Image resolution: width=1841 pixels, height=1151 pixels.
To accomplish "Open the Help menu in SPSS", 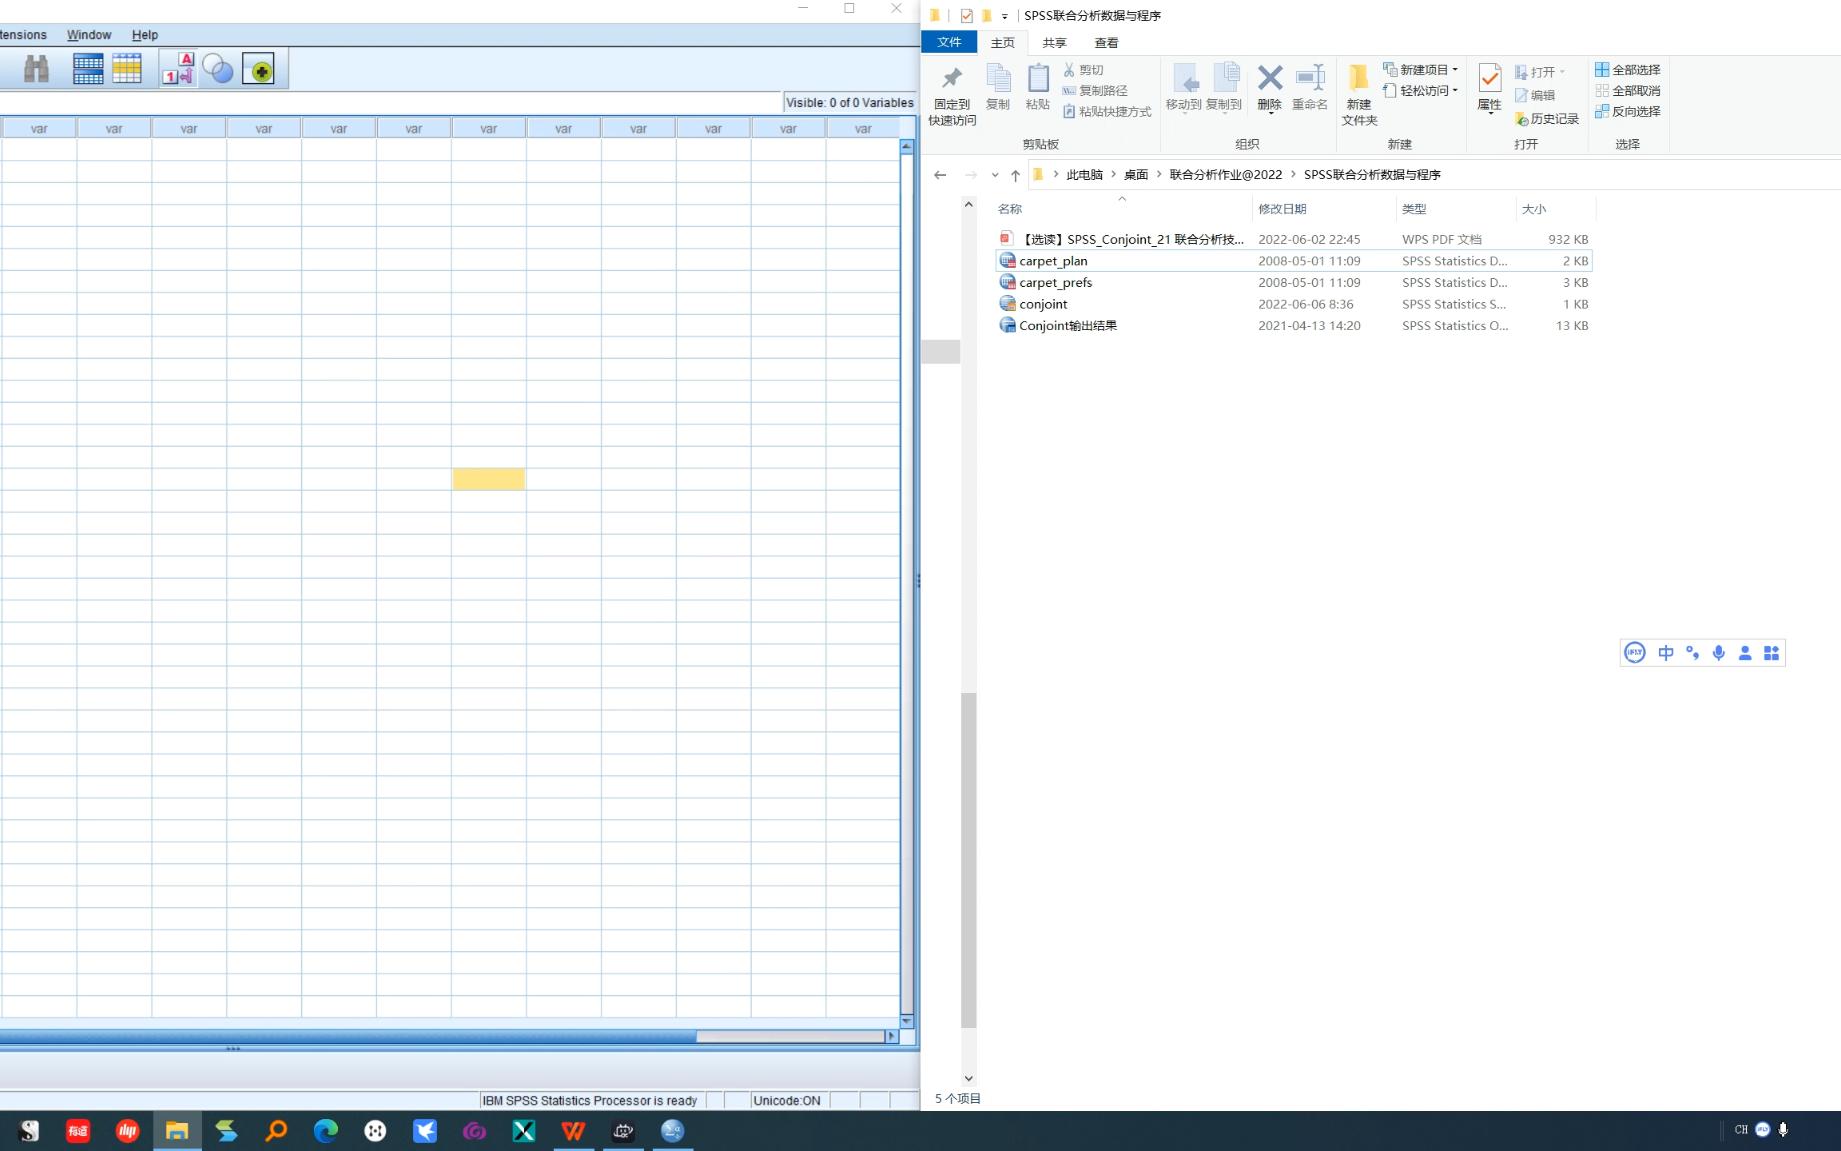I will point(145,35).
